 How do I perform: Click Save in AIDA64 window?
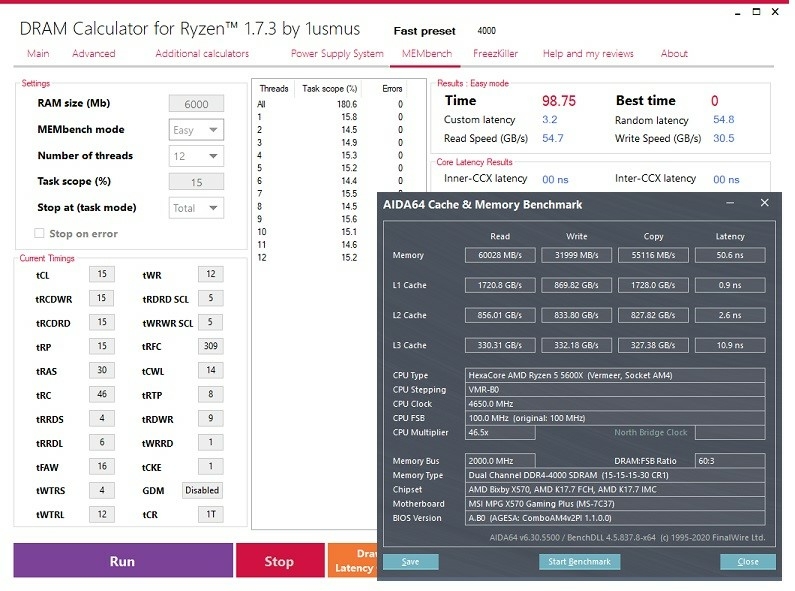[410, 562]
